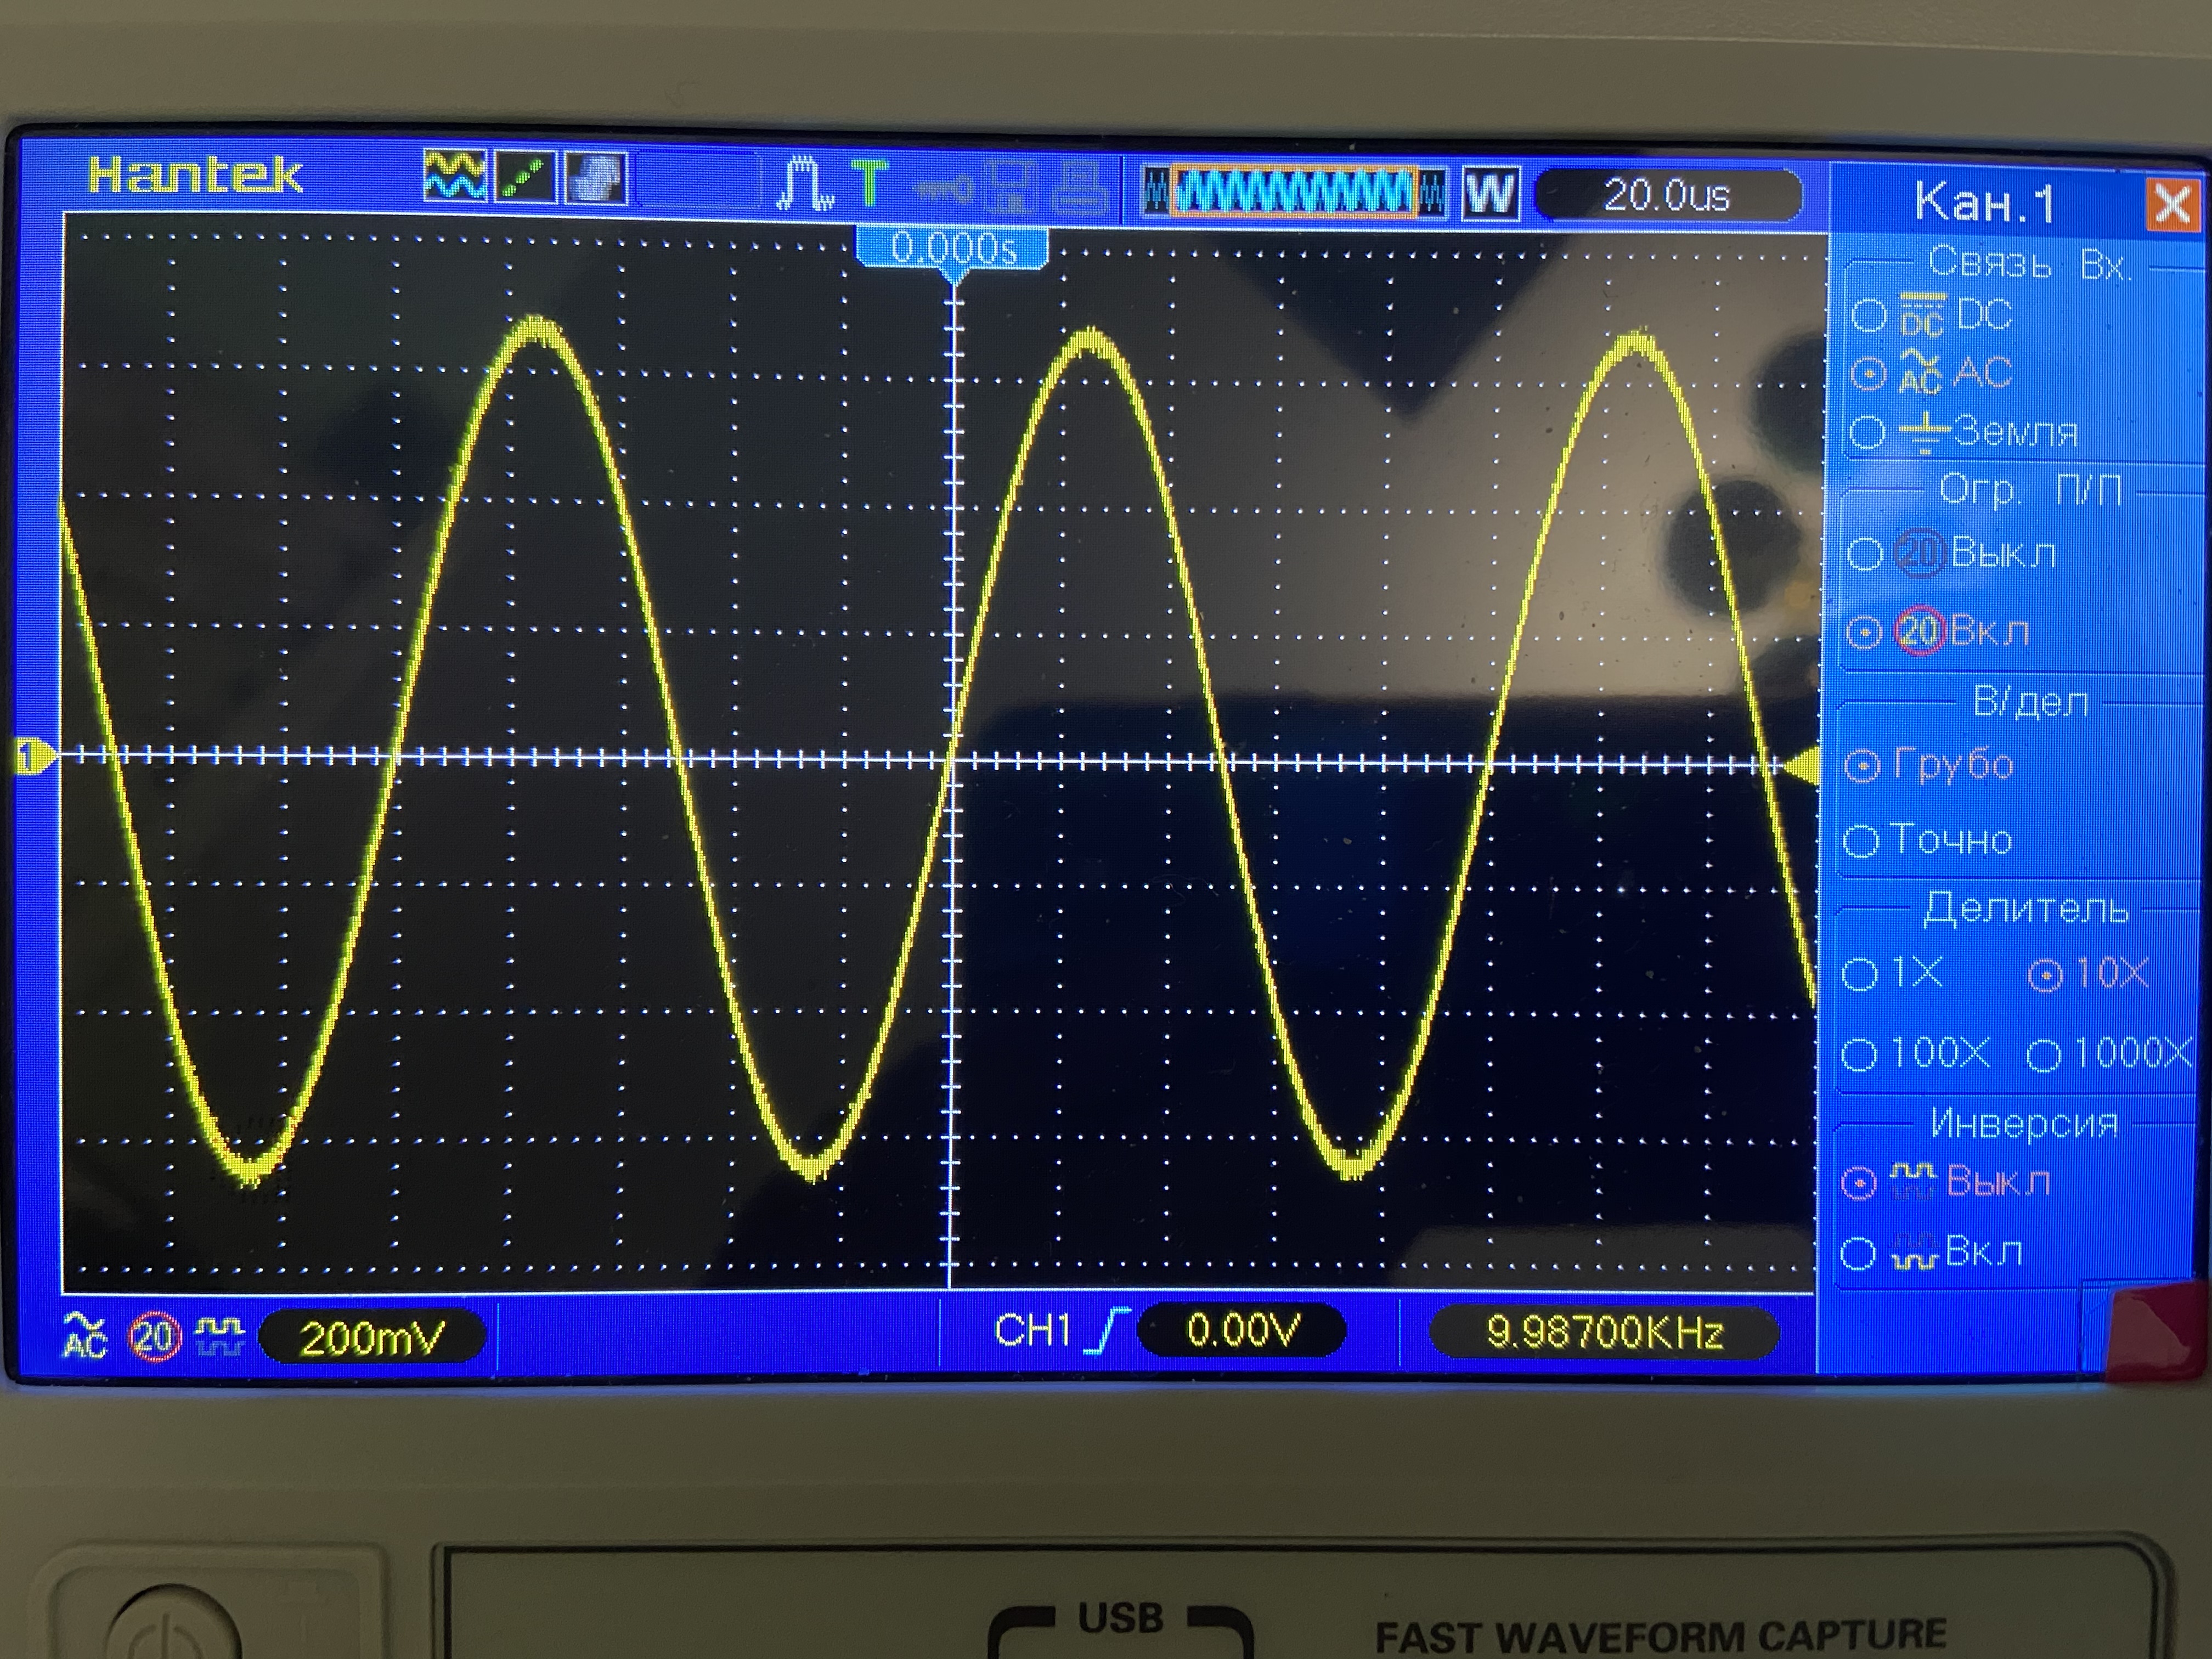Enable inversion with Вкл option
The height and width of the screenshot is (1659, 2212).
click(x=1858, y=1253)
